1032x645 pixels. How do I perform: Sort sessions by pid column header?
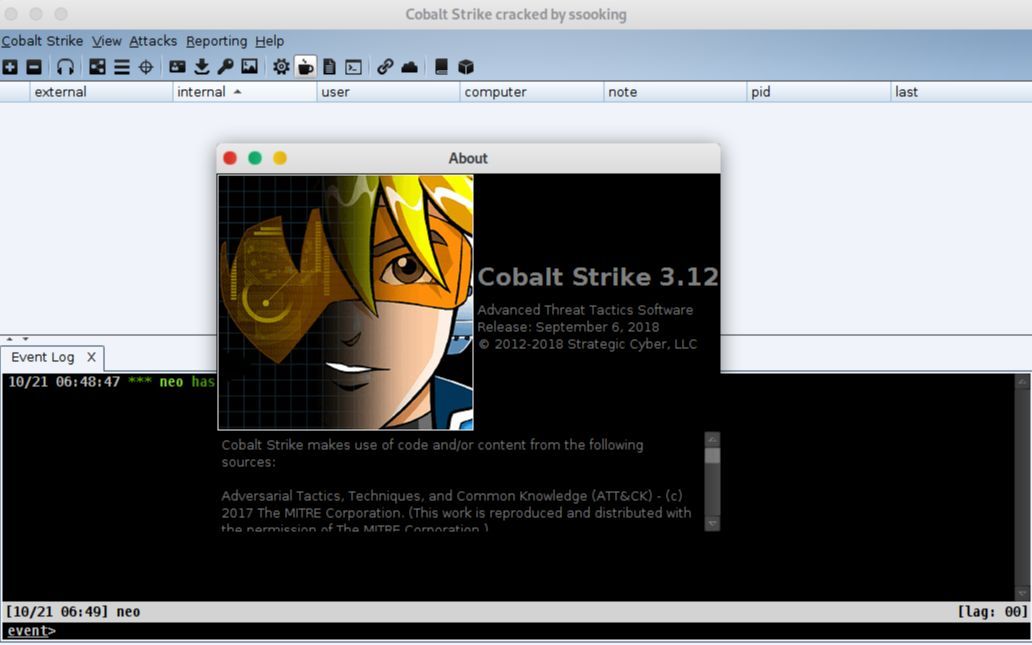pos(819,92)
